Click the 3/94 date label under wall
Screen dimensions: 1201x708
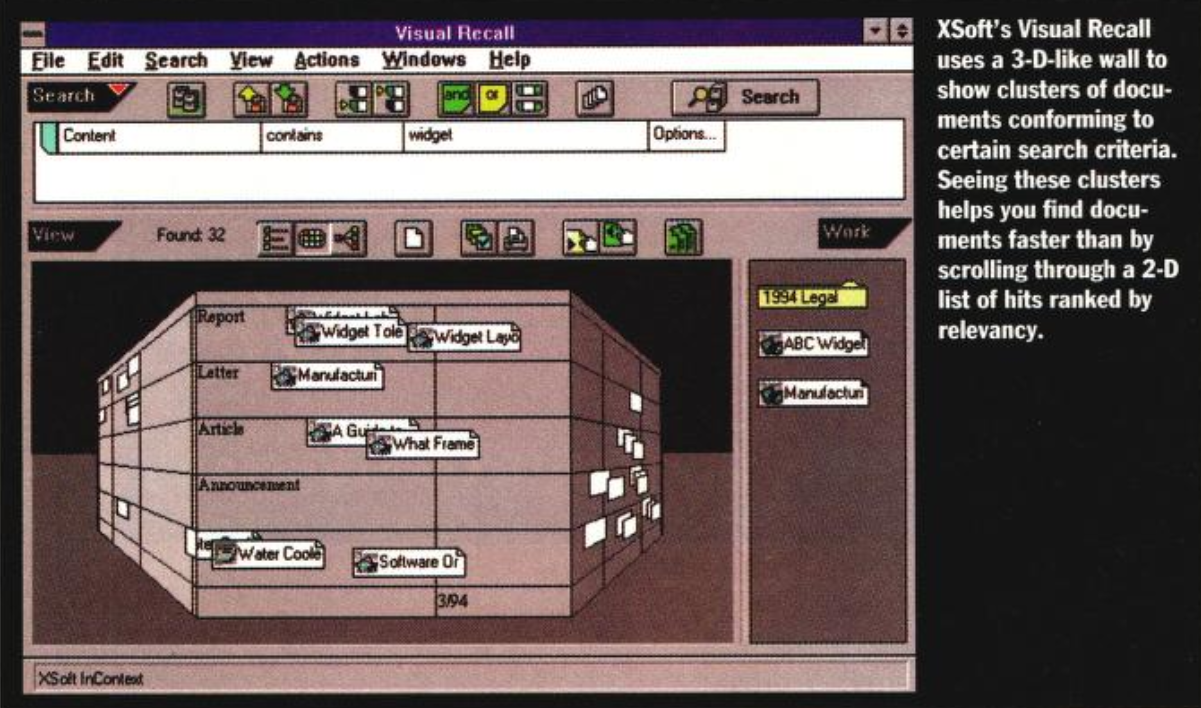(x=451, y=602)
